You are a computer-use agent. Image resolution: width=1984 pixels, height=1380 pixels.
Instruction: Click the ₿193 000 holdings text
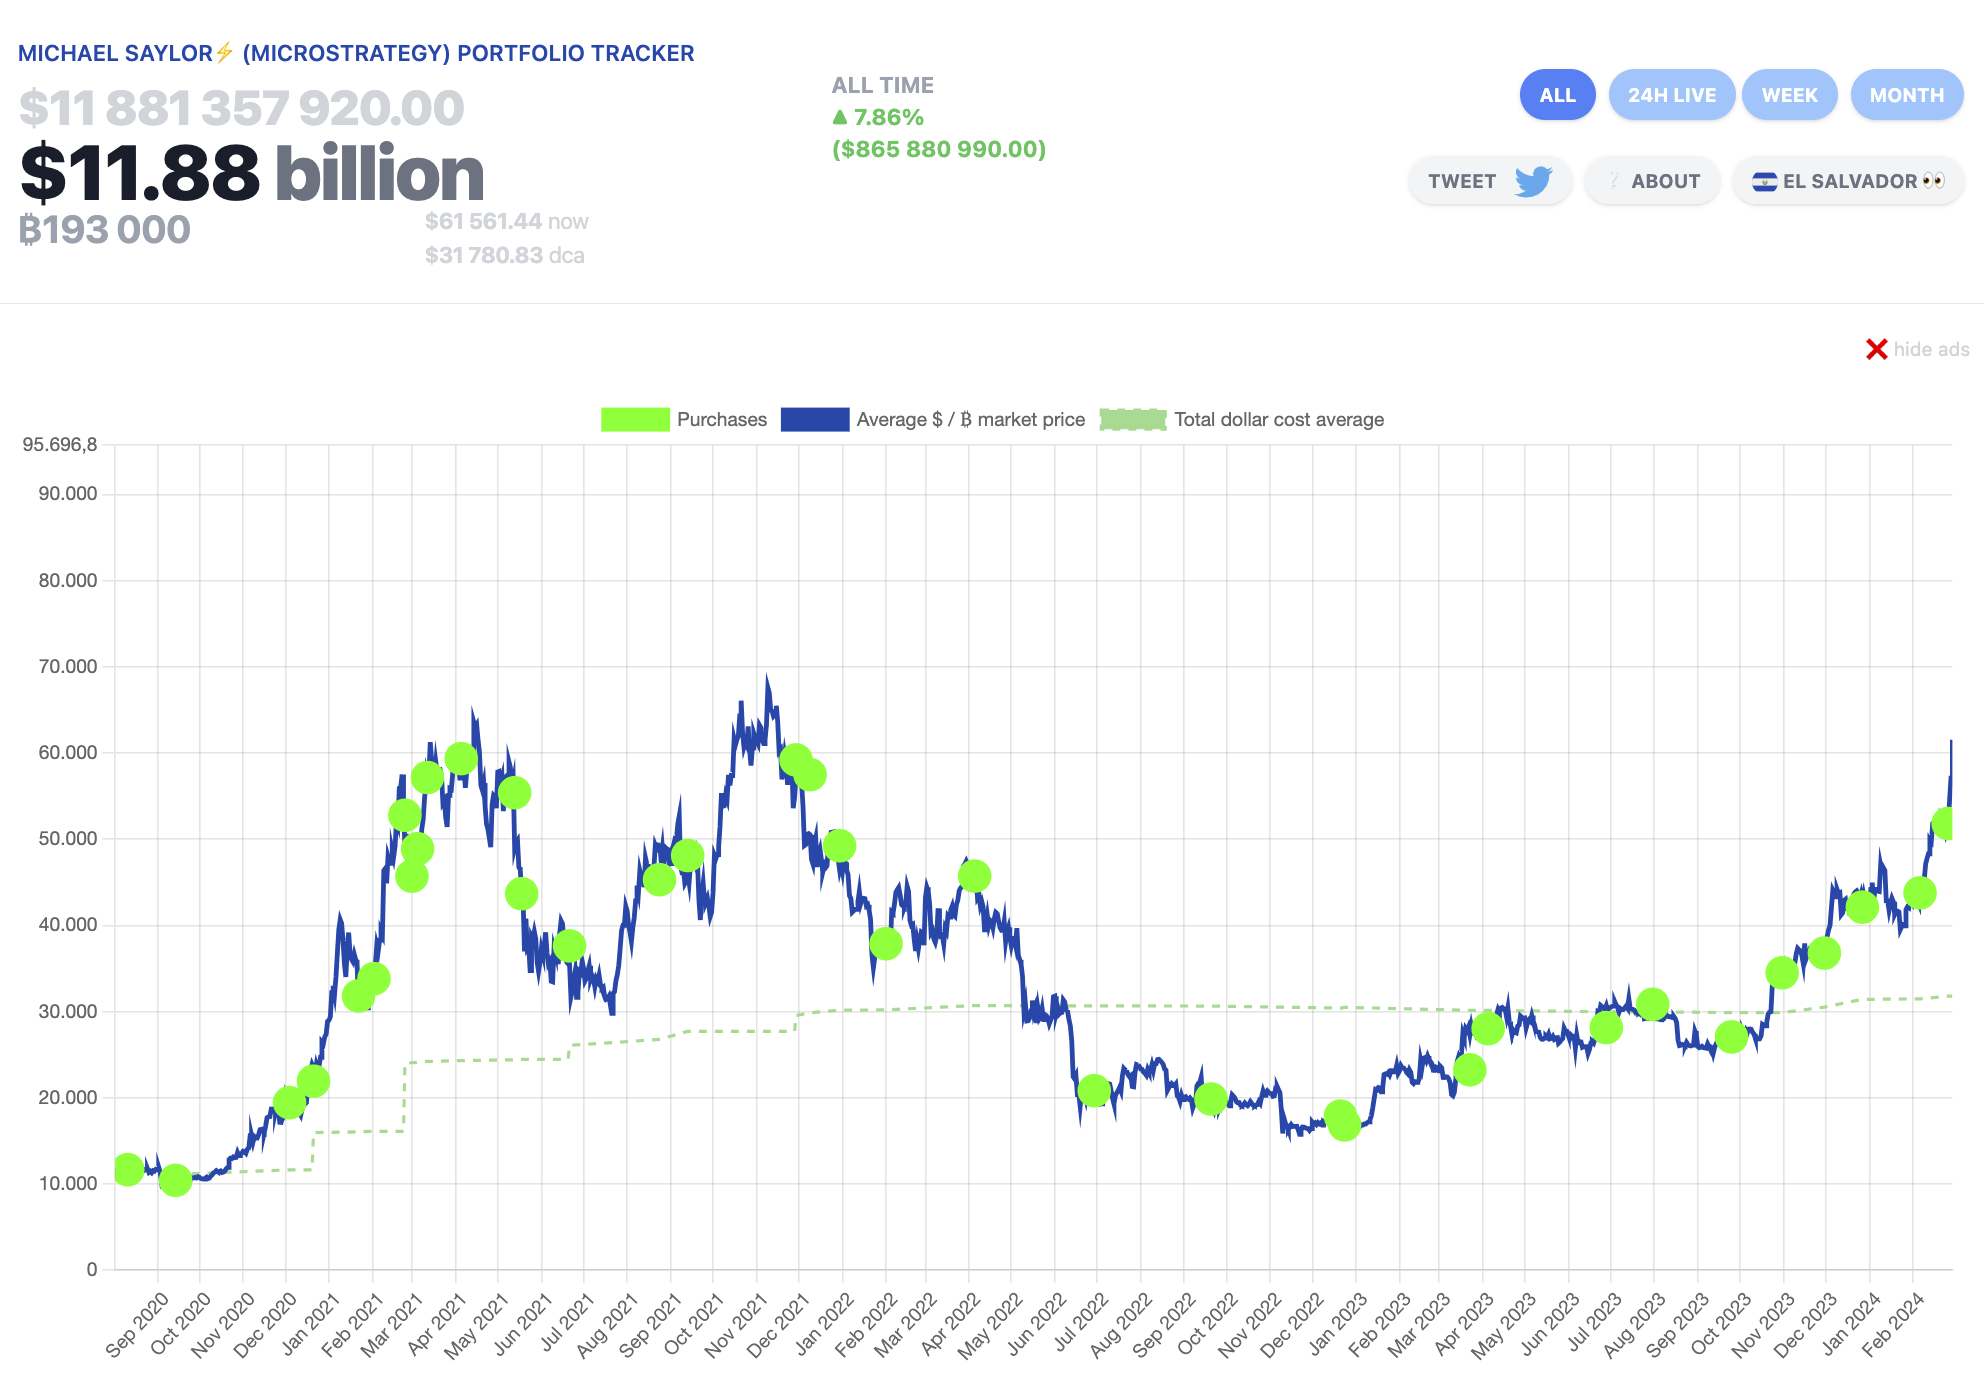tap(104, 230)
